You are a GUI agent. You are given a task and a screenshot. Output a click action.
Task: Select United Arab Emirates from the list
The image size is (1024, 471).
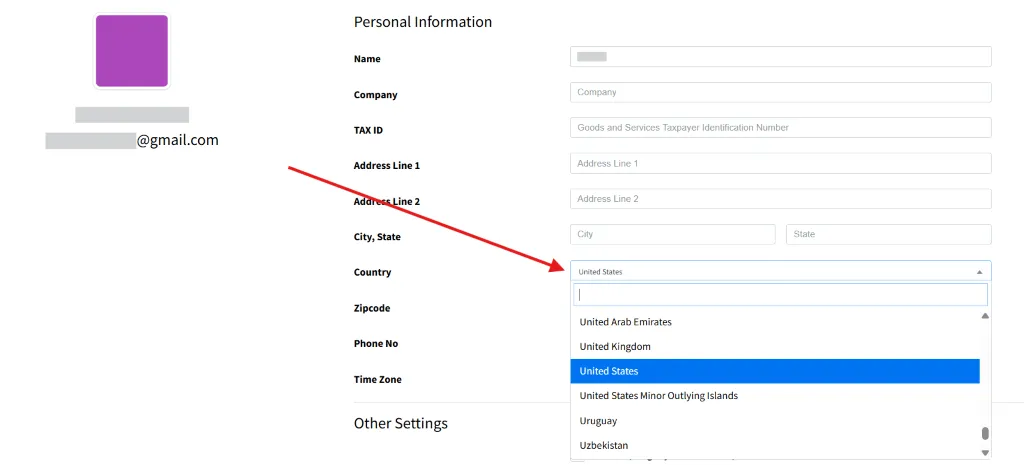[x=625, y=322]
